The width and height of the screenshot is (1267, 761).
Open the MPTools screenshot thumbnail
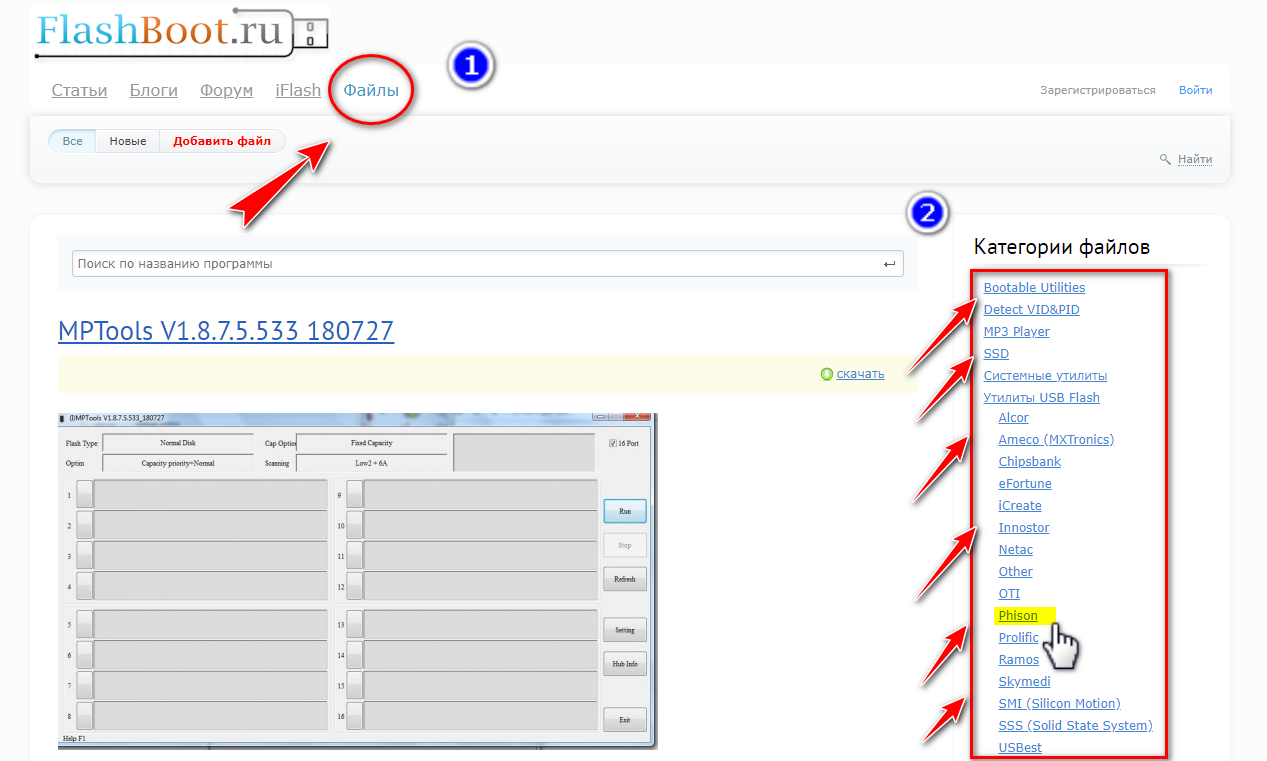click(x=358, y=581)
